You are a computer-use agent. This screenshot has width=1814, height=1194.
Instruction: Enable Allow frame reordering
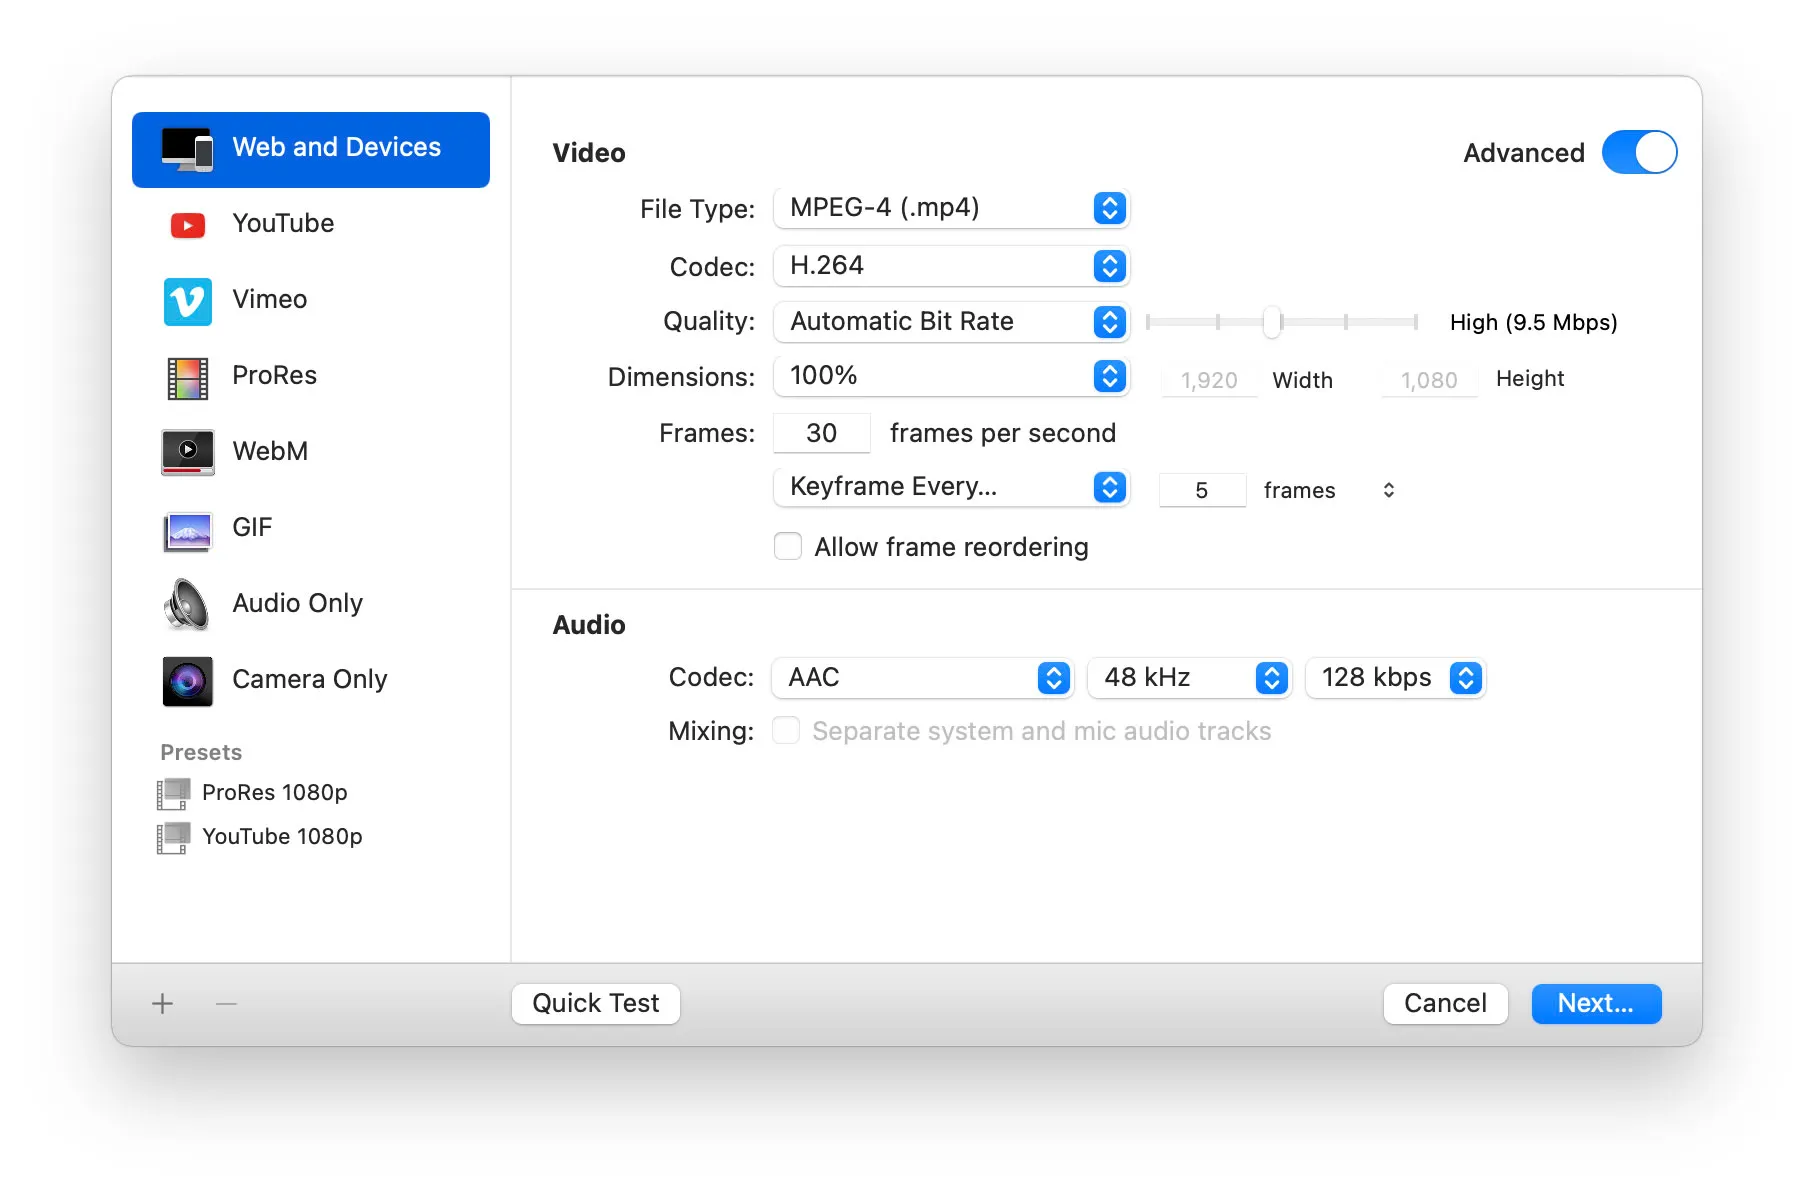[788, 547]
